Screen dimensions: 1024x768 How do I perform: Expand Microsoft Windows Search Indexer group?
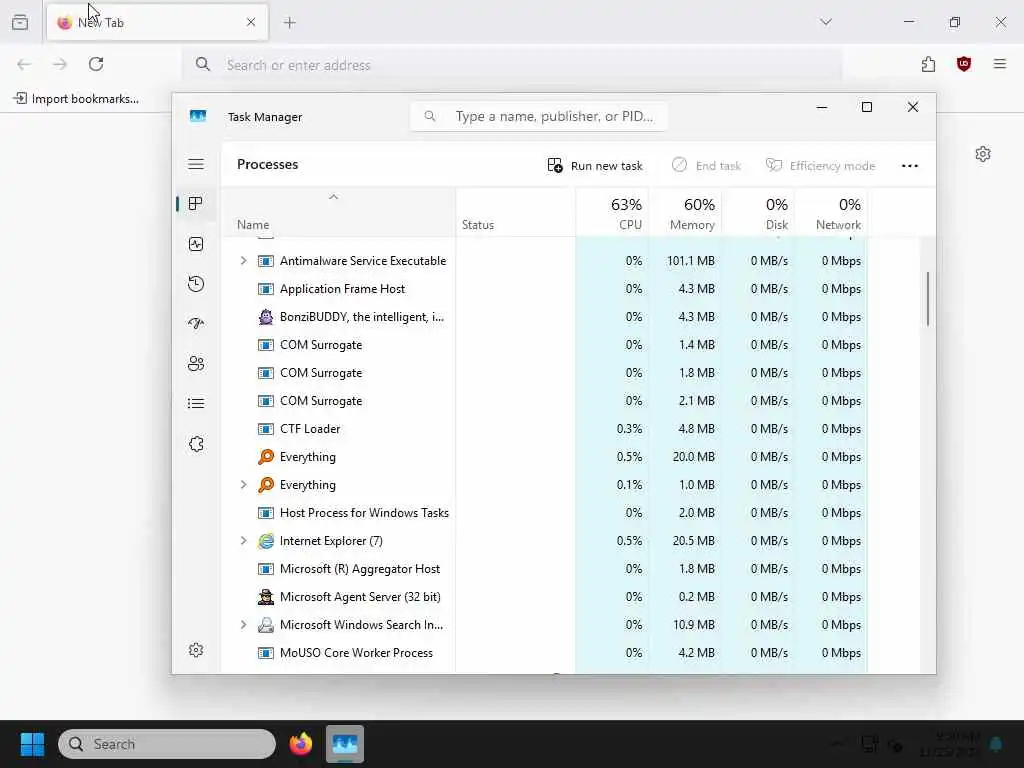tap(244, 625)
